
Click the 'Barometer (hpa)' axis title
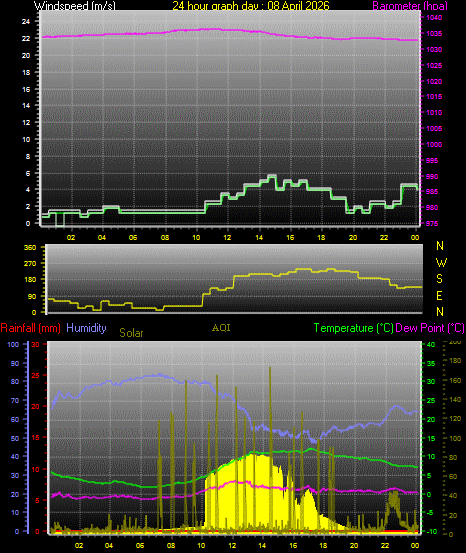(x=410, y=6)
